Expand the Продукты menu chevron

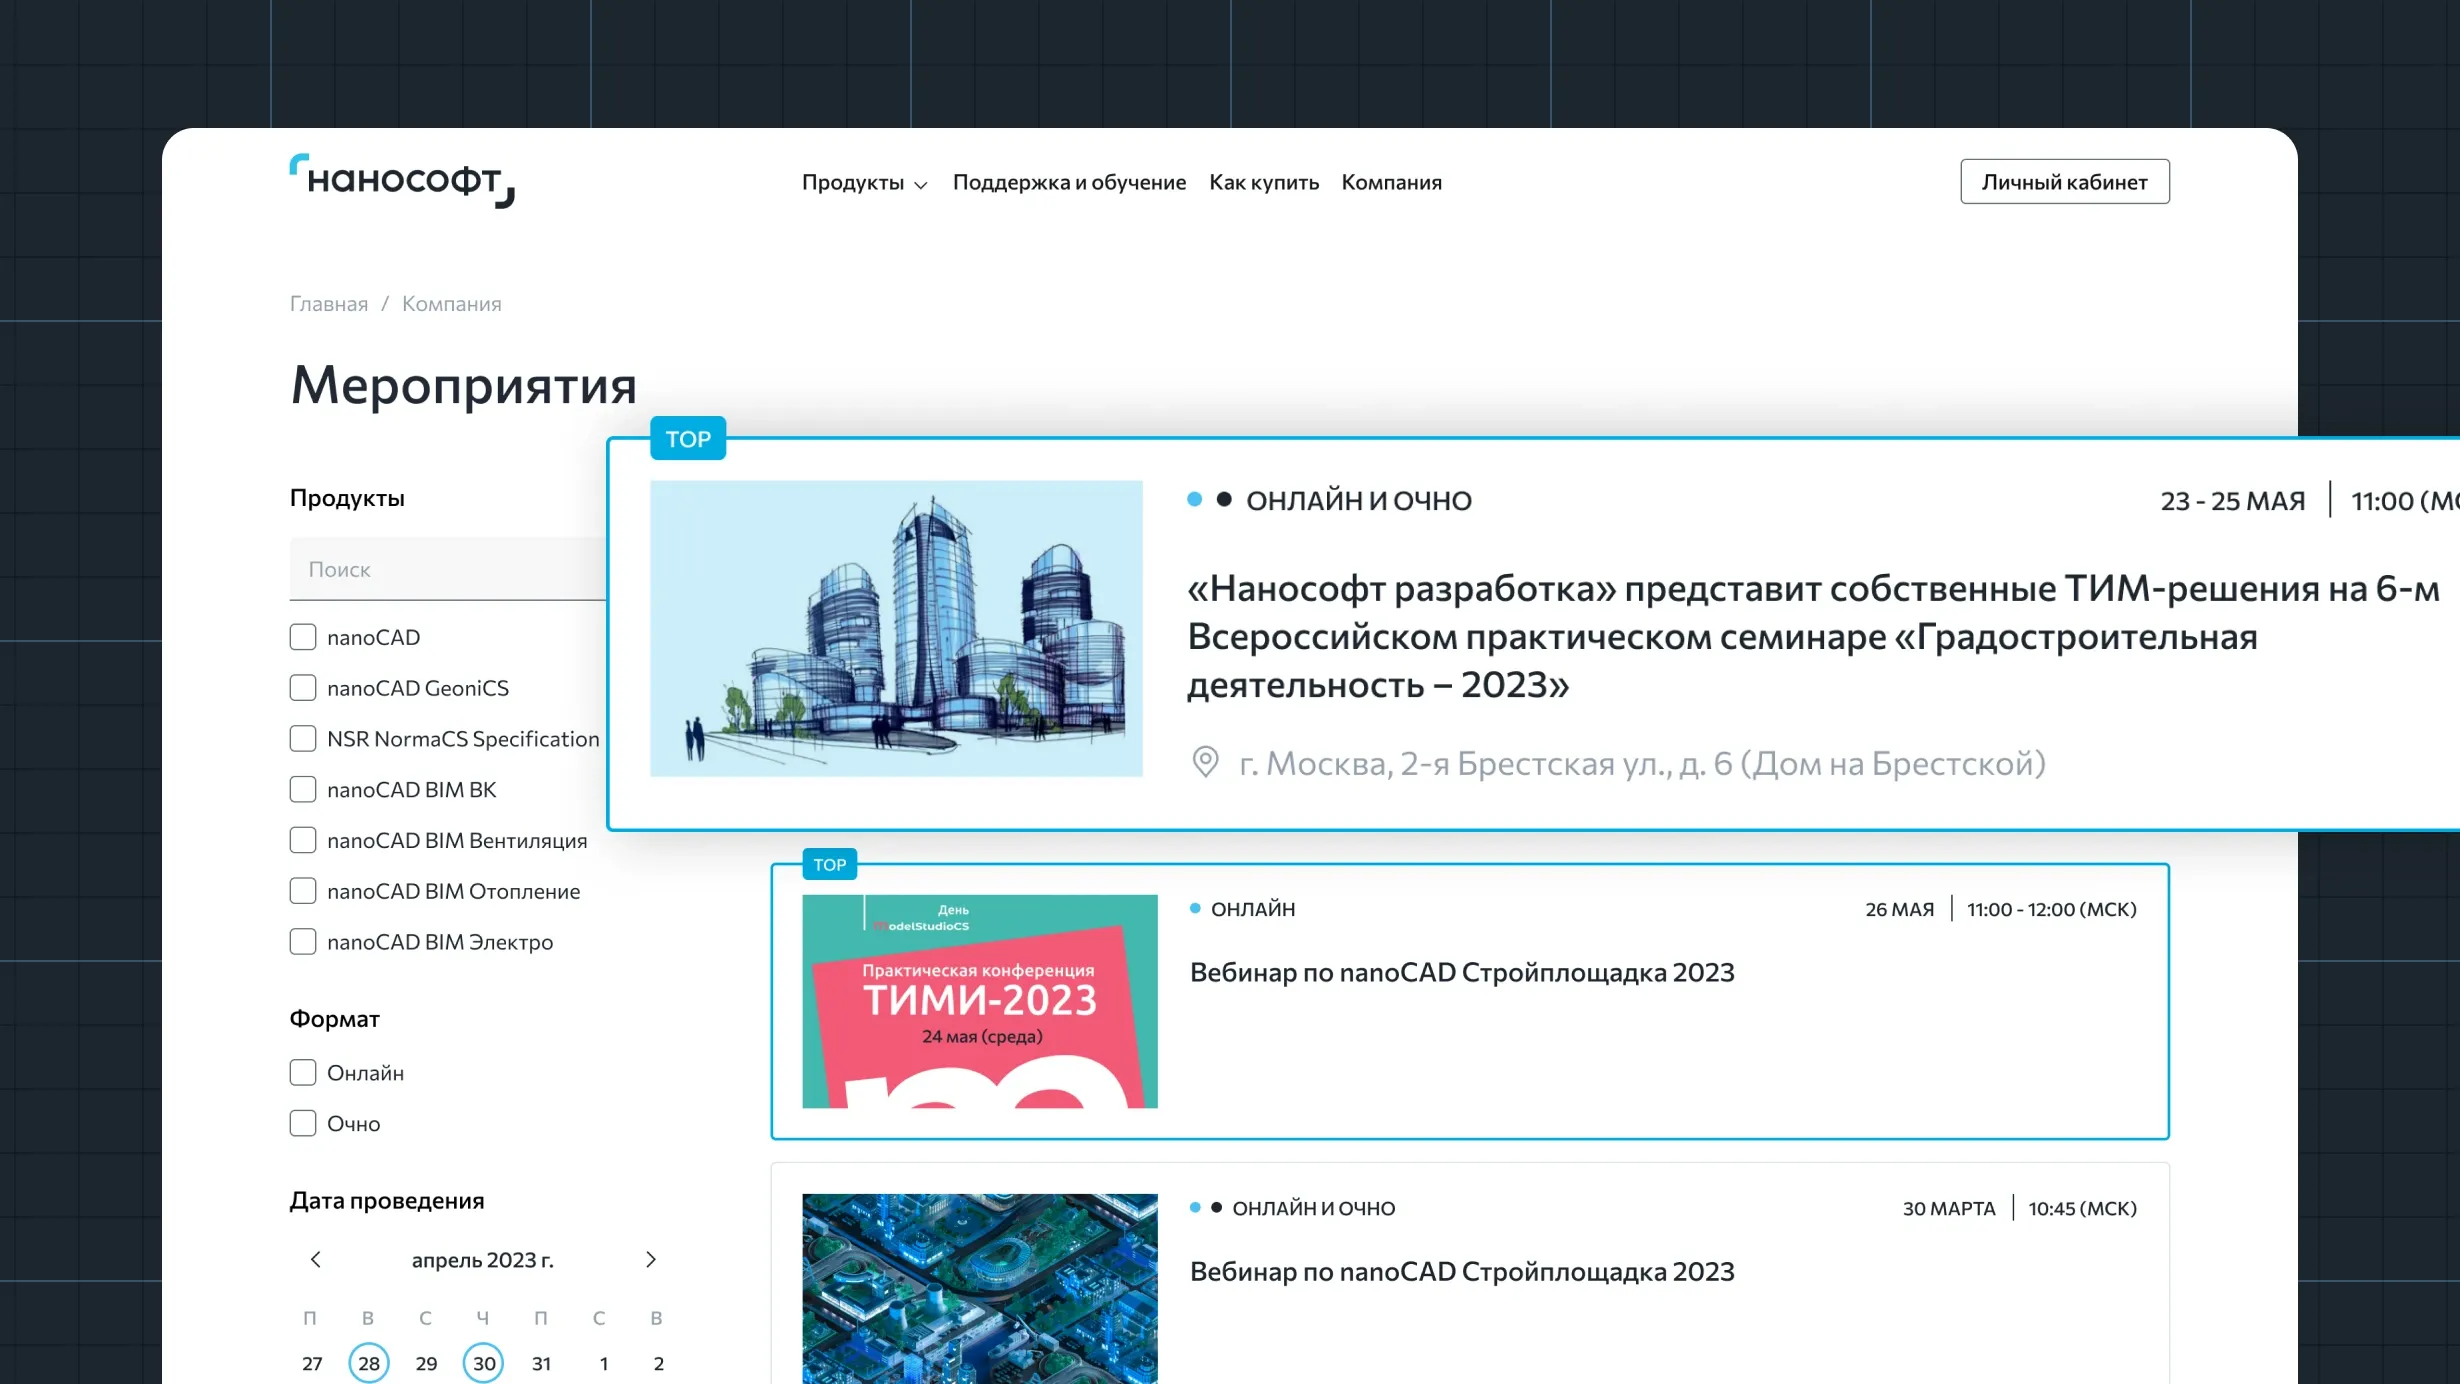(921, 184)
